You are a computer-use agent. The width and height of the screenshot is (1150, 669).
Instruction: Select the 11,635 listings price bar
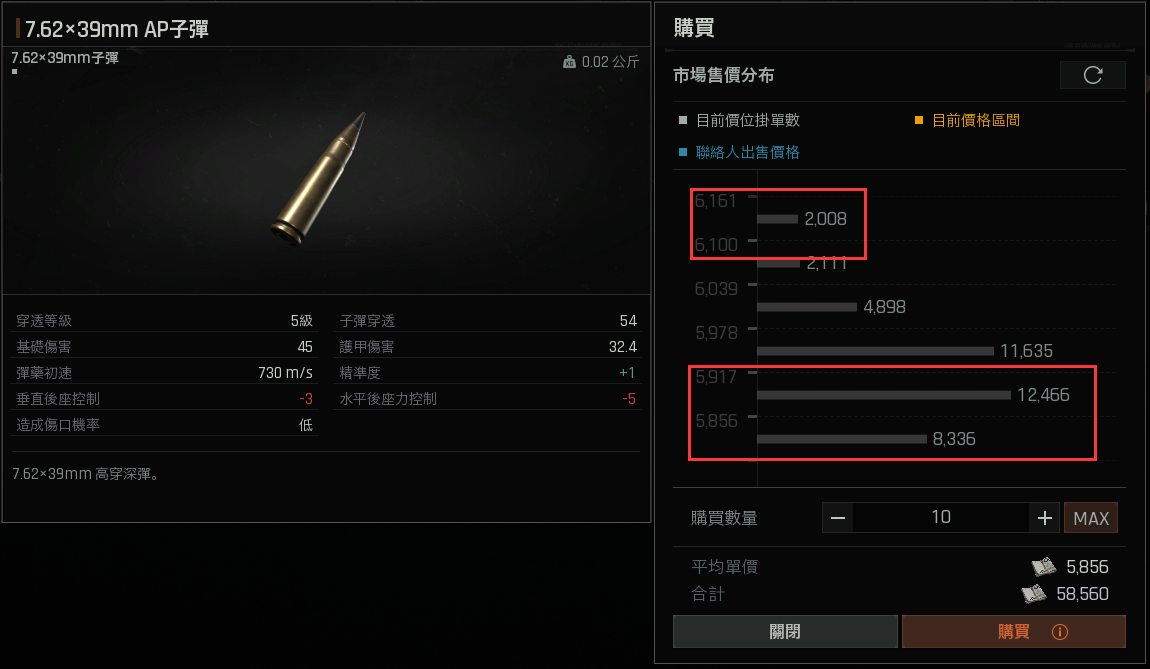point(875,351)
